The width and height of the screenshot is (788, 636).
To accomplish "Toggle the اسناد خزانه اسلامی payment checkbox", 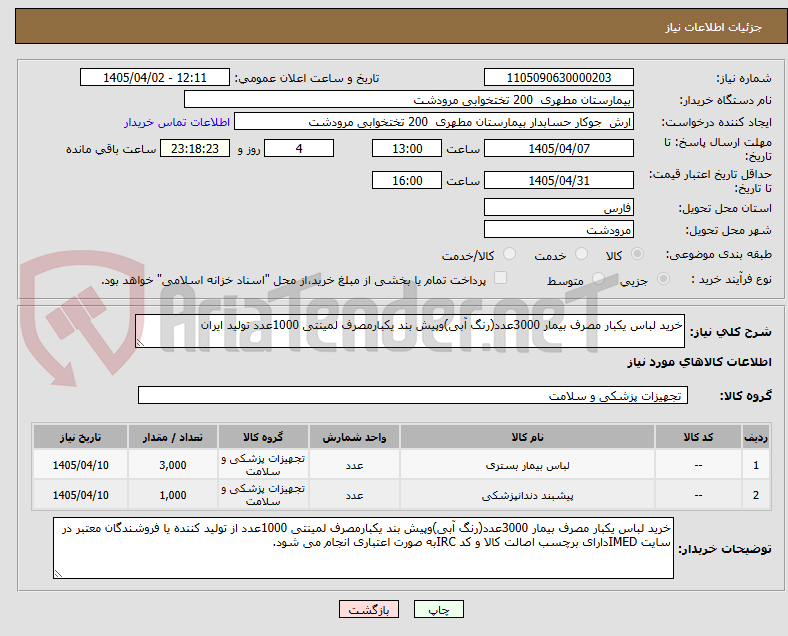I will (501, 278).
